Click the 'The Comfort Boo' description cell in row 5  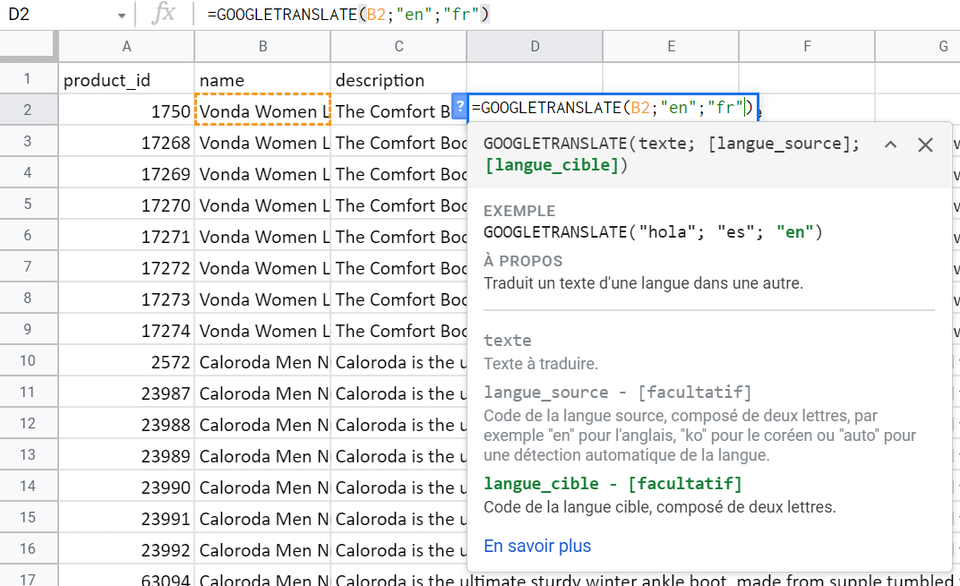click(399, 204)
